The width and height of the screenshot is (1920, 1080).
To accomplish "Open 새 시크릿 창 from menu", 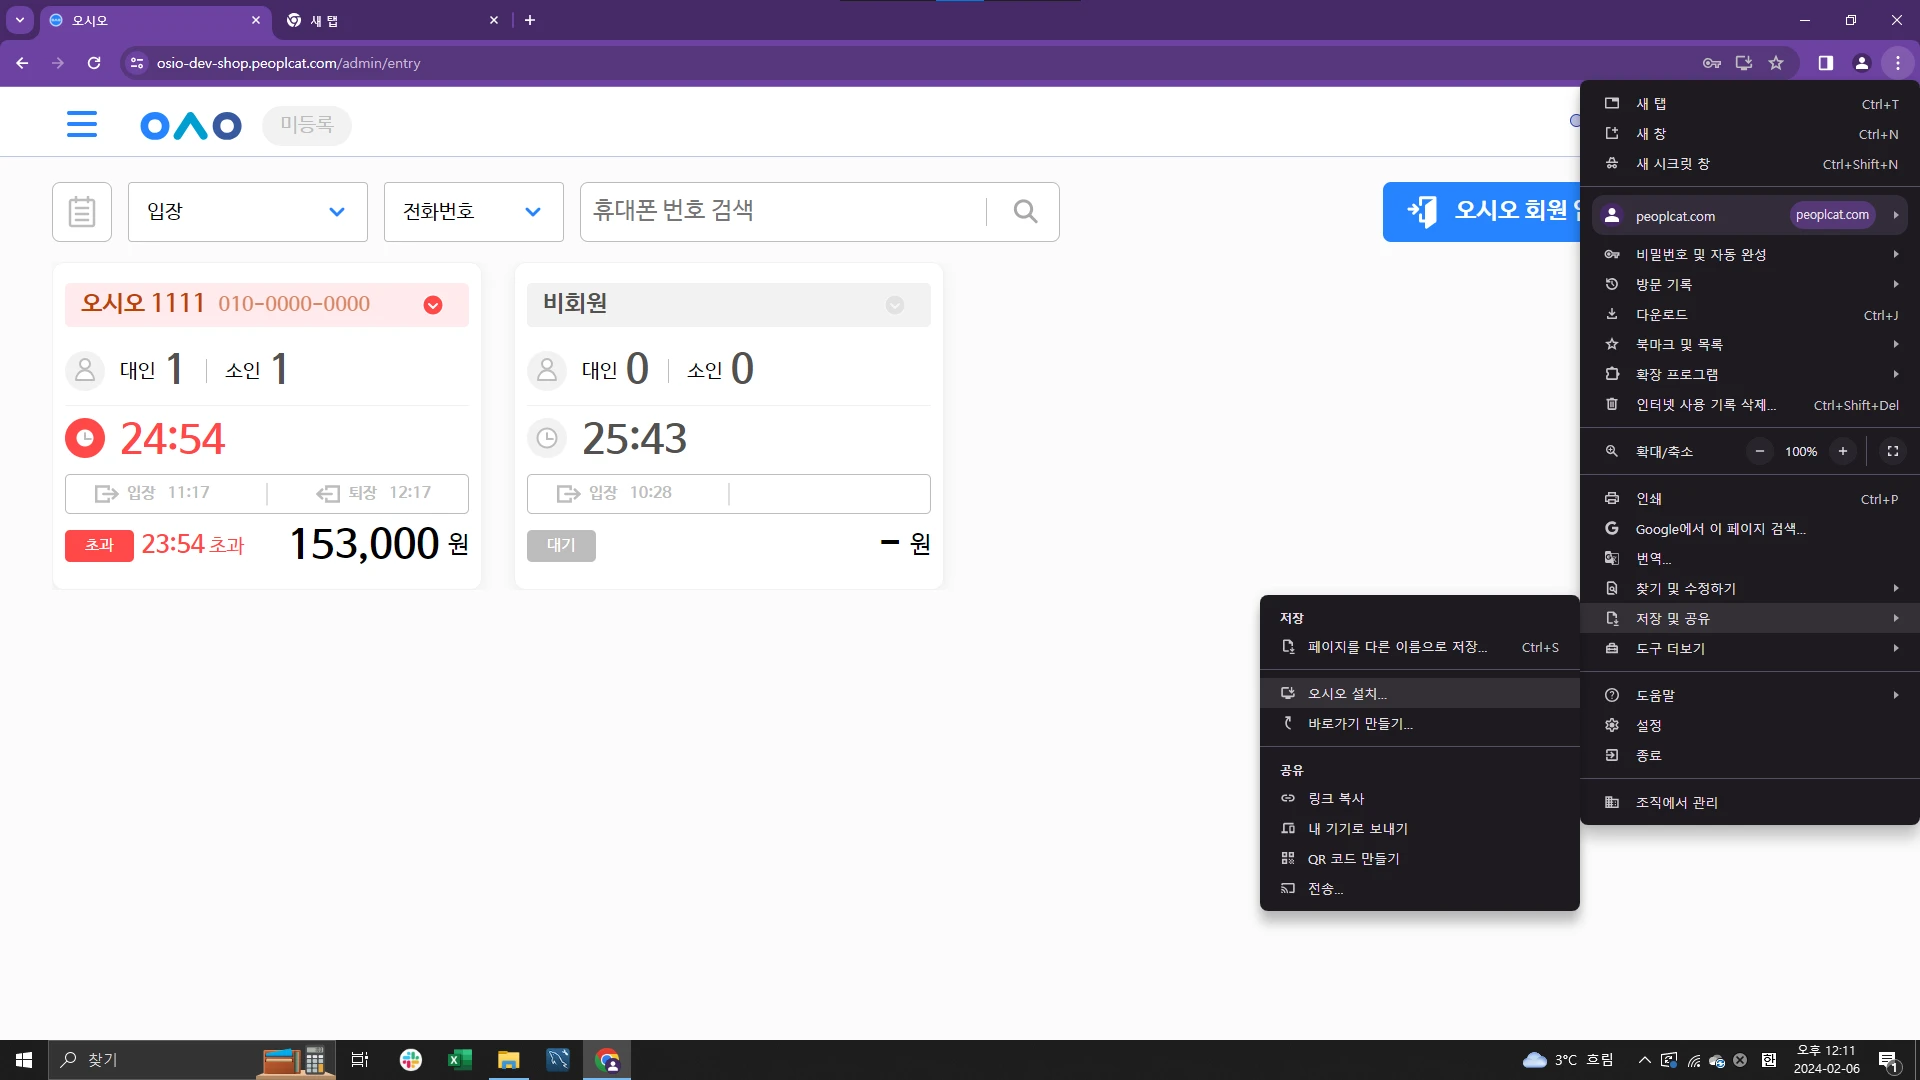I will [1750, 164].
